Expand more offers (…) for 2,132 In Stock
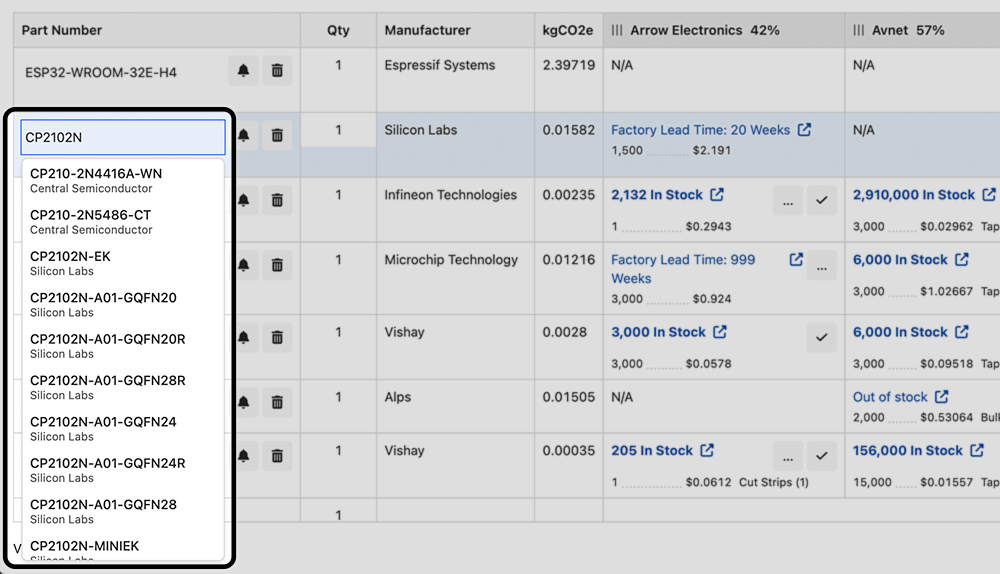 tap(788, 201)
